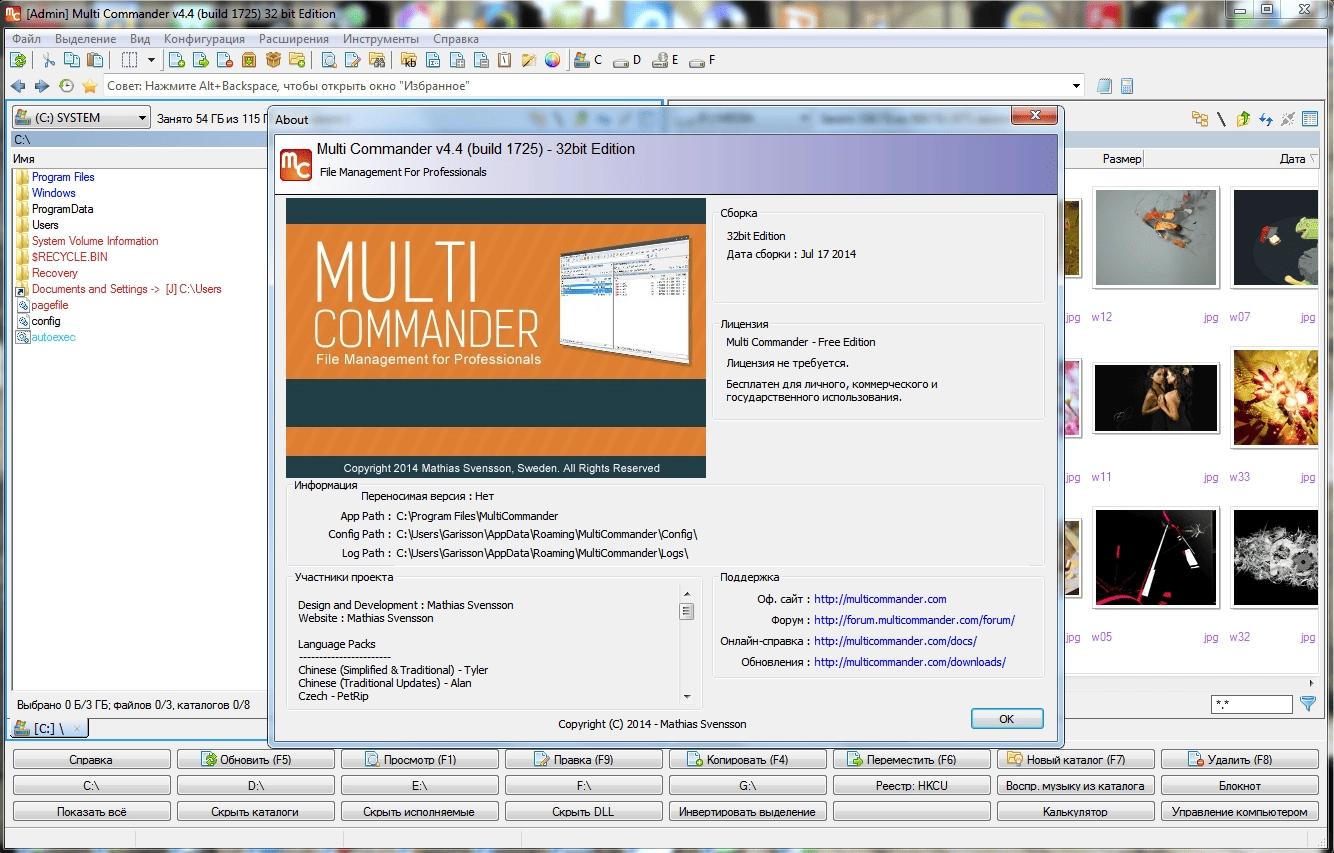Click the go-up folder icon in right panel
The image size is (1334, 853).
tap(1243, 119)
